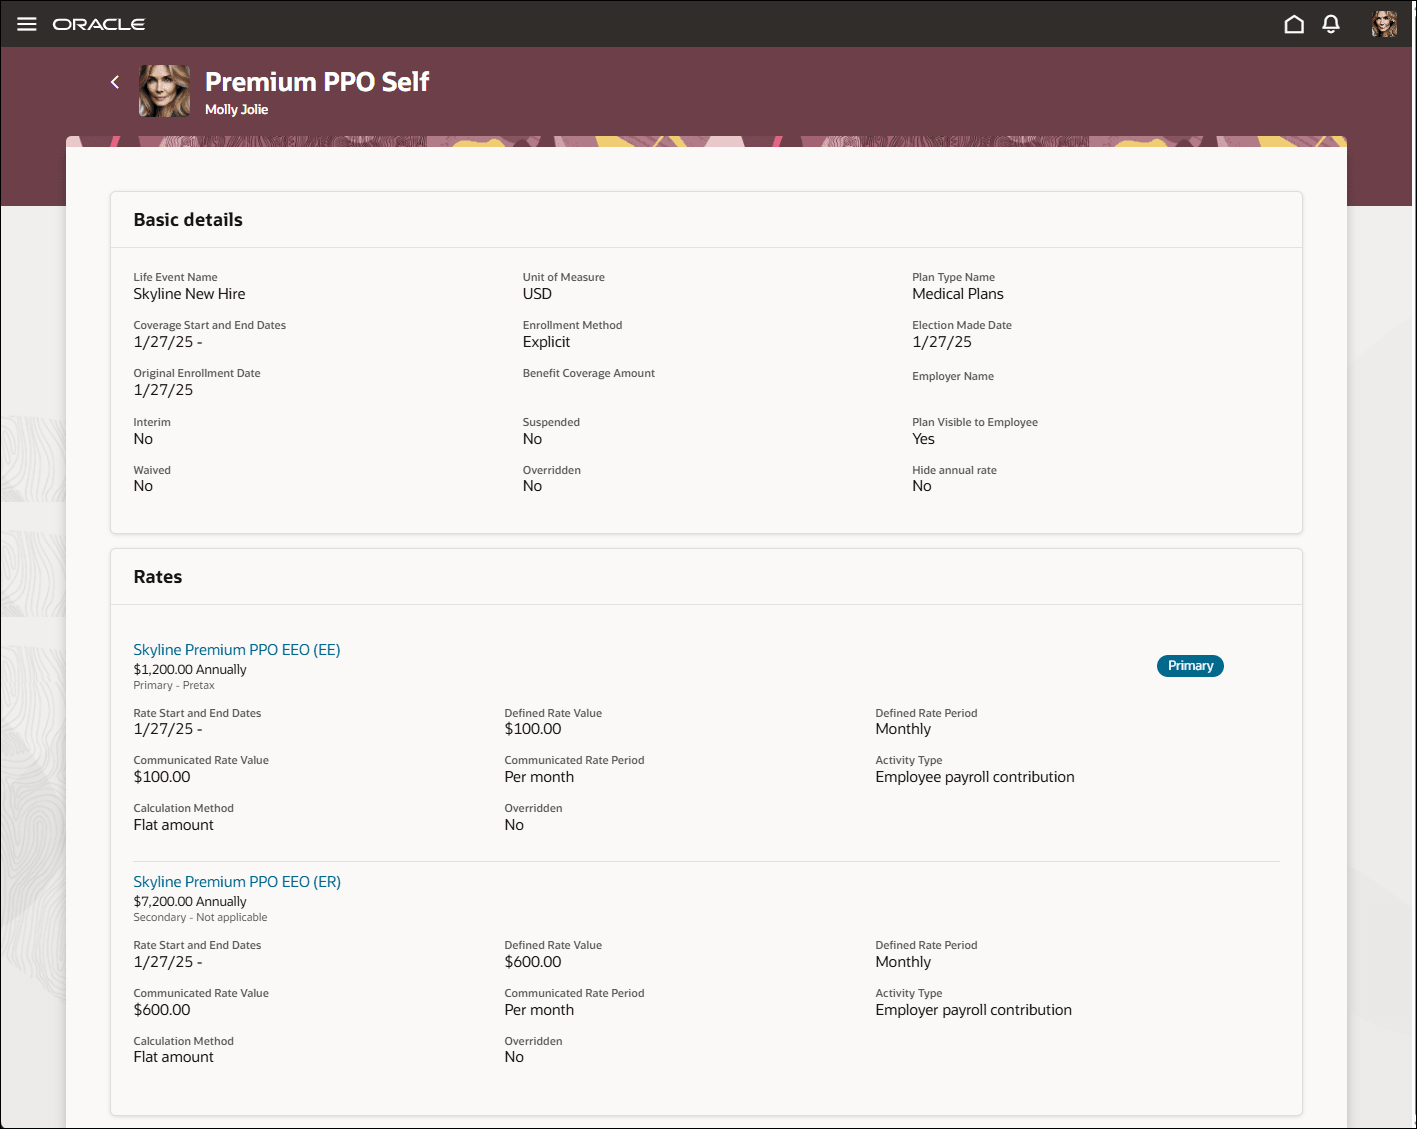Click the Unit of Measure label
The width and height of the screenshot is (1417, 1129).
pos(564,277)
